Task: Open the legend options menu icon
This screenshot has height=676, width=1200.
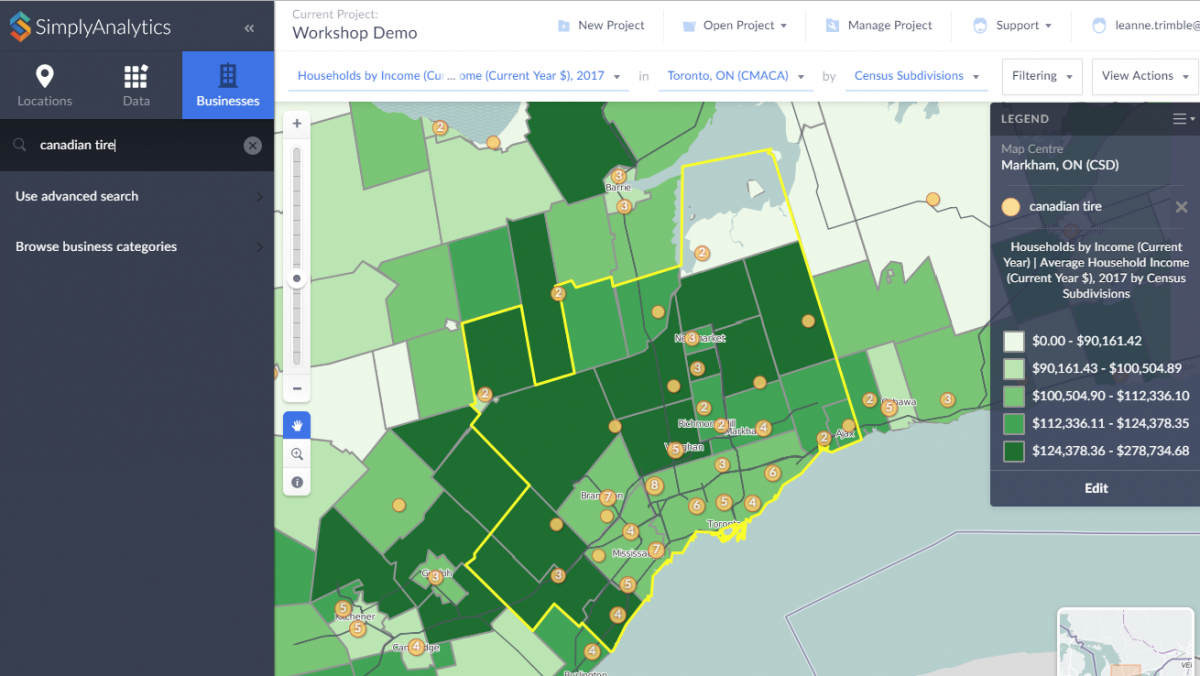Action: (1183, 119)
